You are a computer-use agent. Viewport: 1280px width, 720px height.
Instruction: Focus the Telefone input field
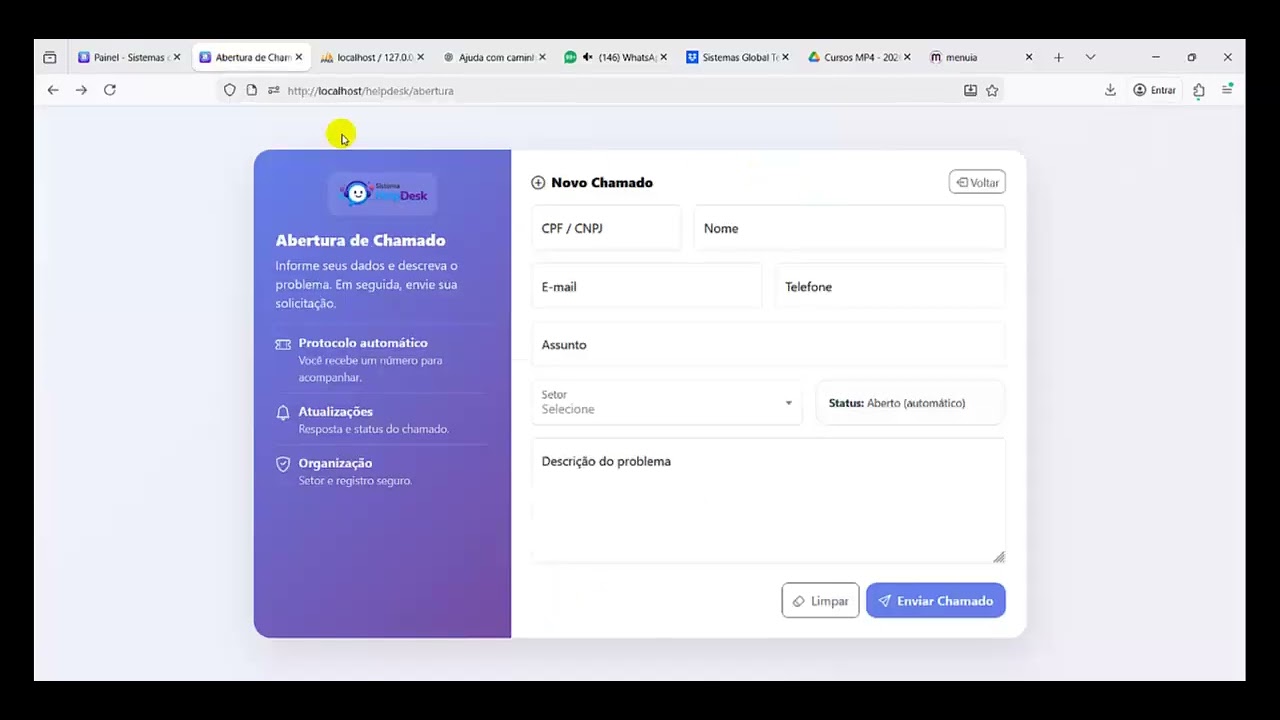pyautogui.click(x=890, y=286)
